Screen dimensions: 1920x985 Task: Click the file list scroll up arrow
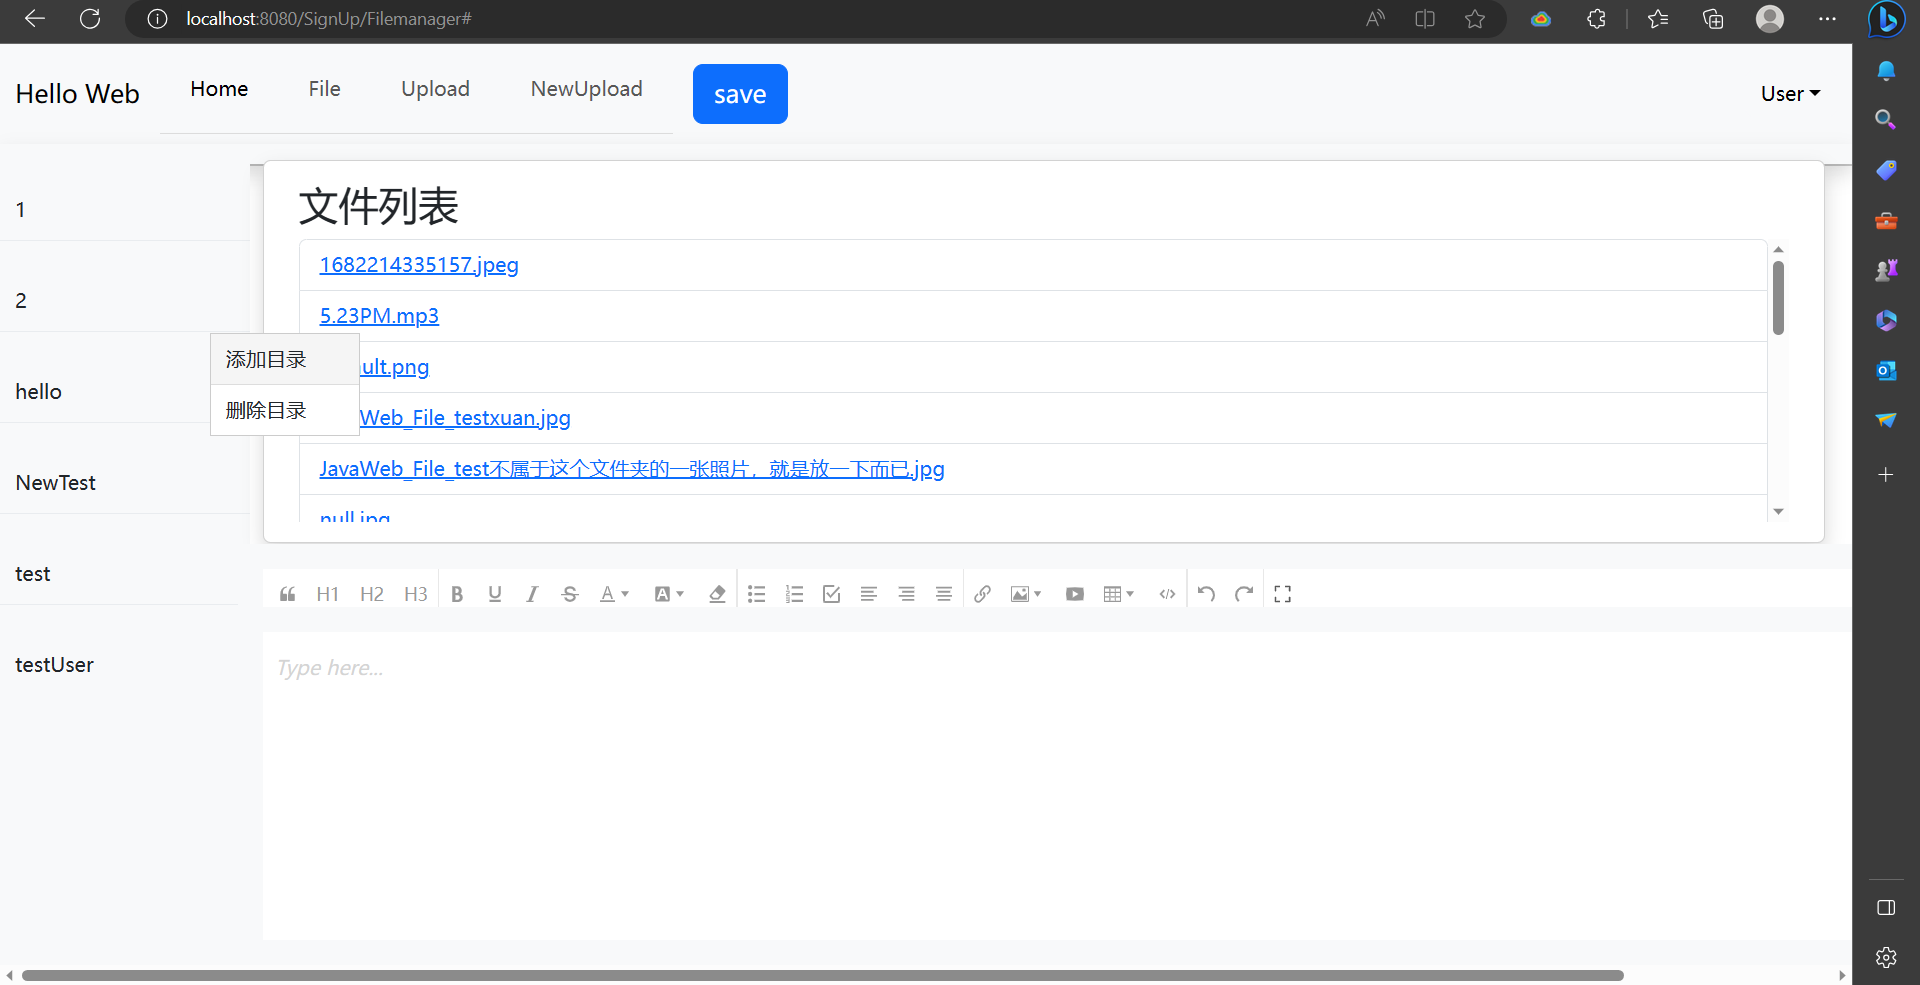(1778, 249)
